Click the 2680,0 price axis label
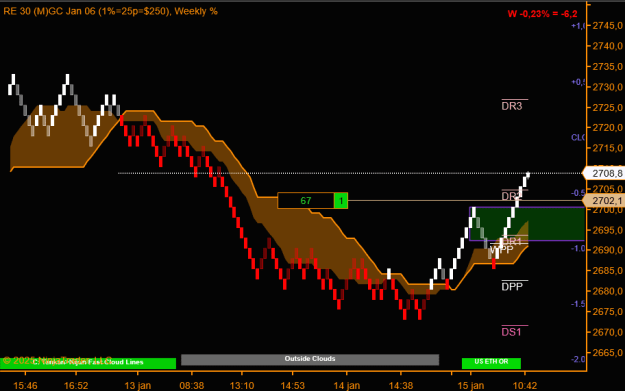This screenshot has height=391, width=625. (607, 291)
